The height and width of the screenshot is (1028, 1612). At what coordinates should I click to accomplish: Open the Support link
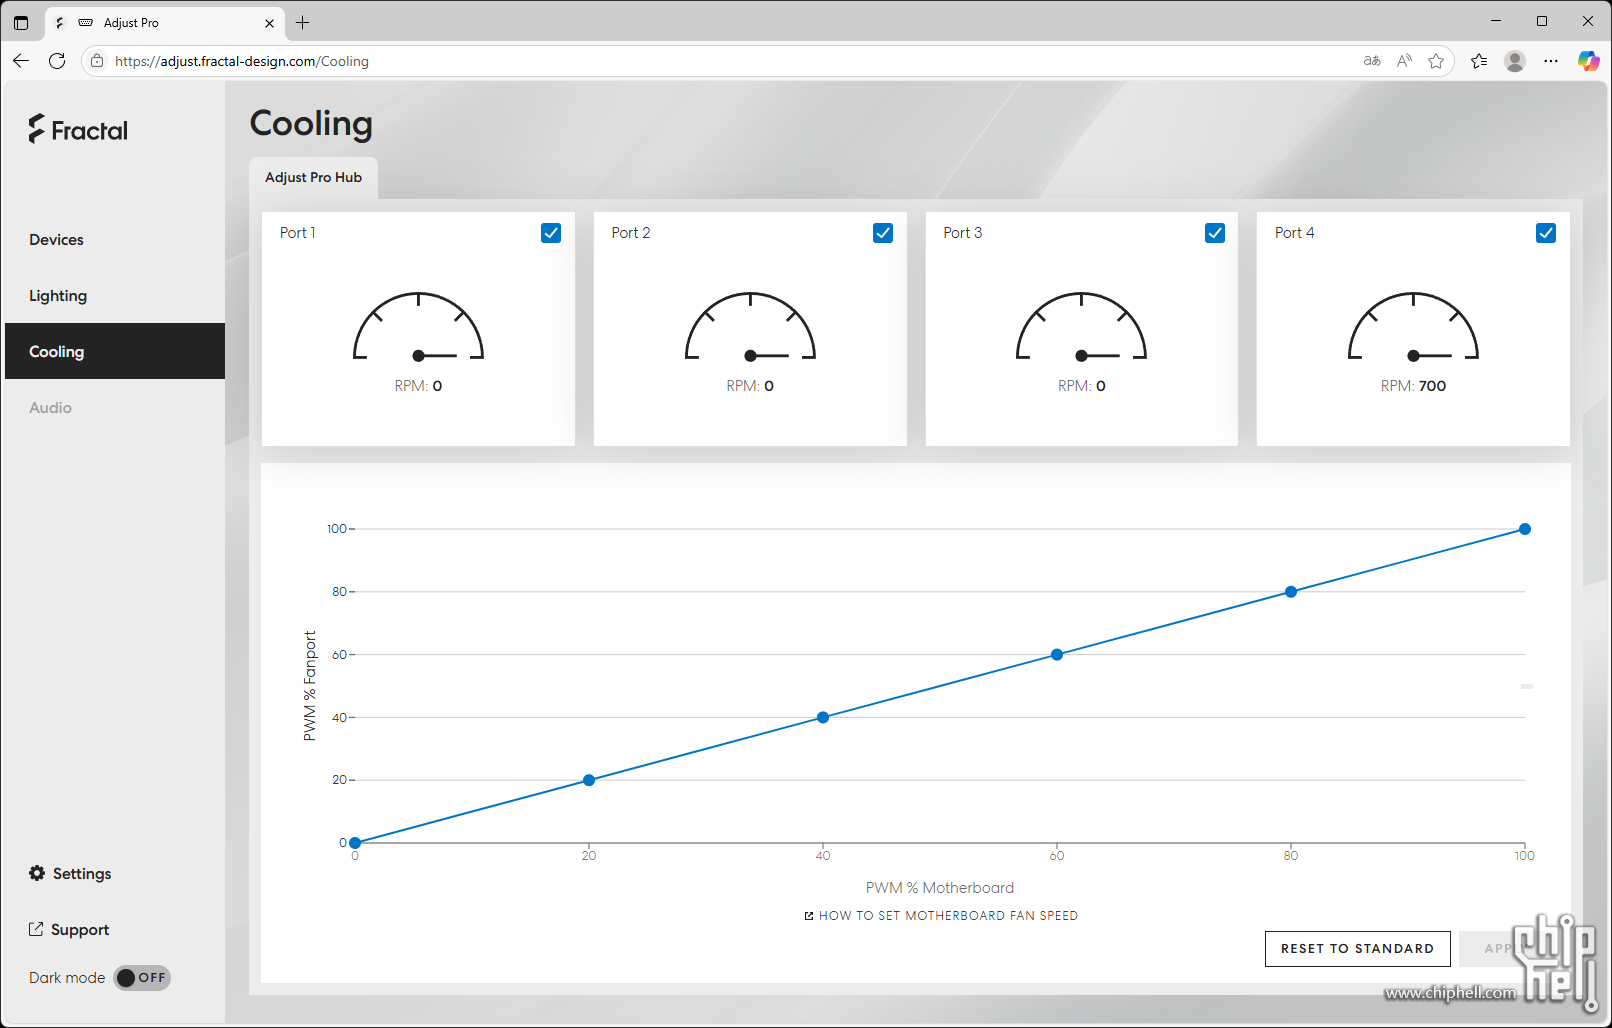(x=80, y=929)
